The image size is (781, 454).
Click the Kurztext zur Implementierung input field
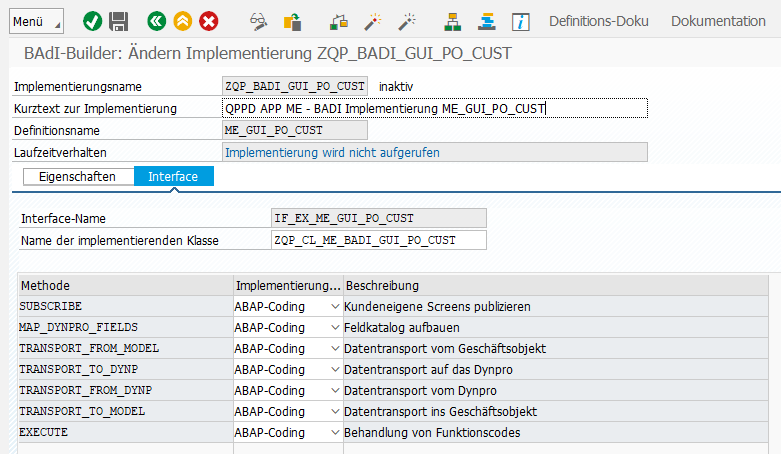point(434,108)
